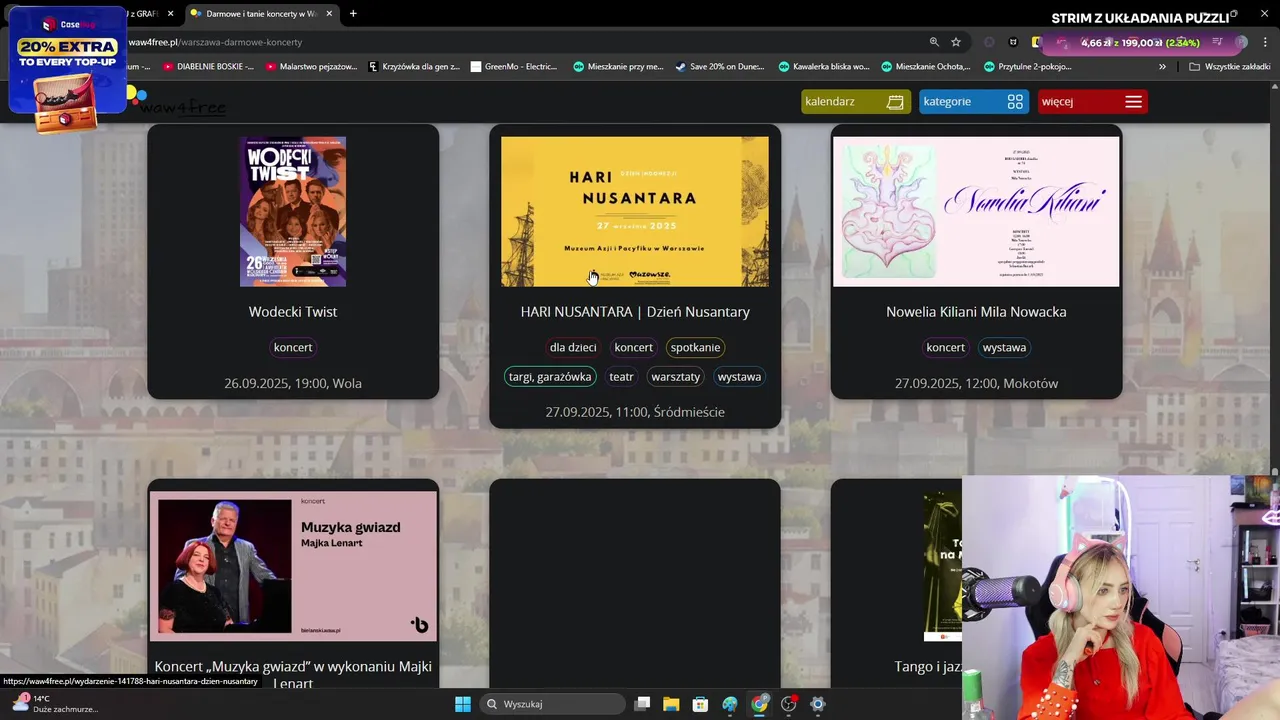Open Kawalerka bliska wo... bookmark

coord(823,67)
